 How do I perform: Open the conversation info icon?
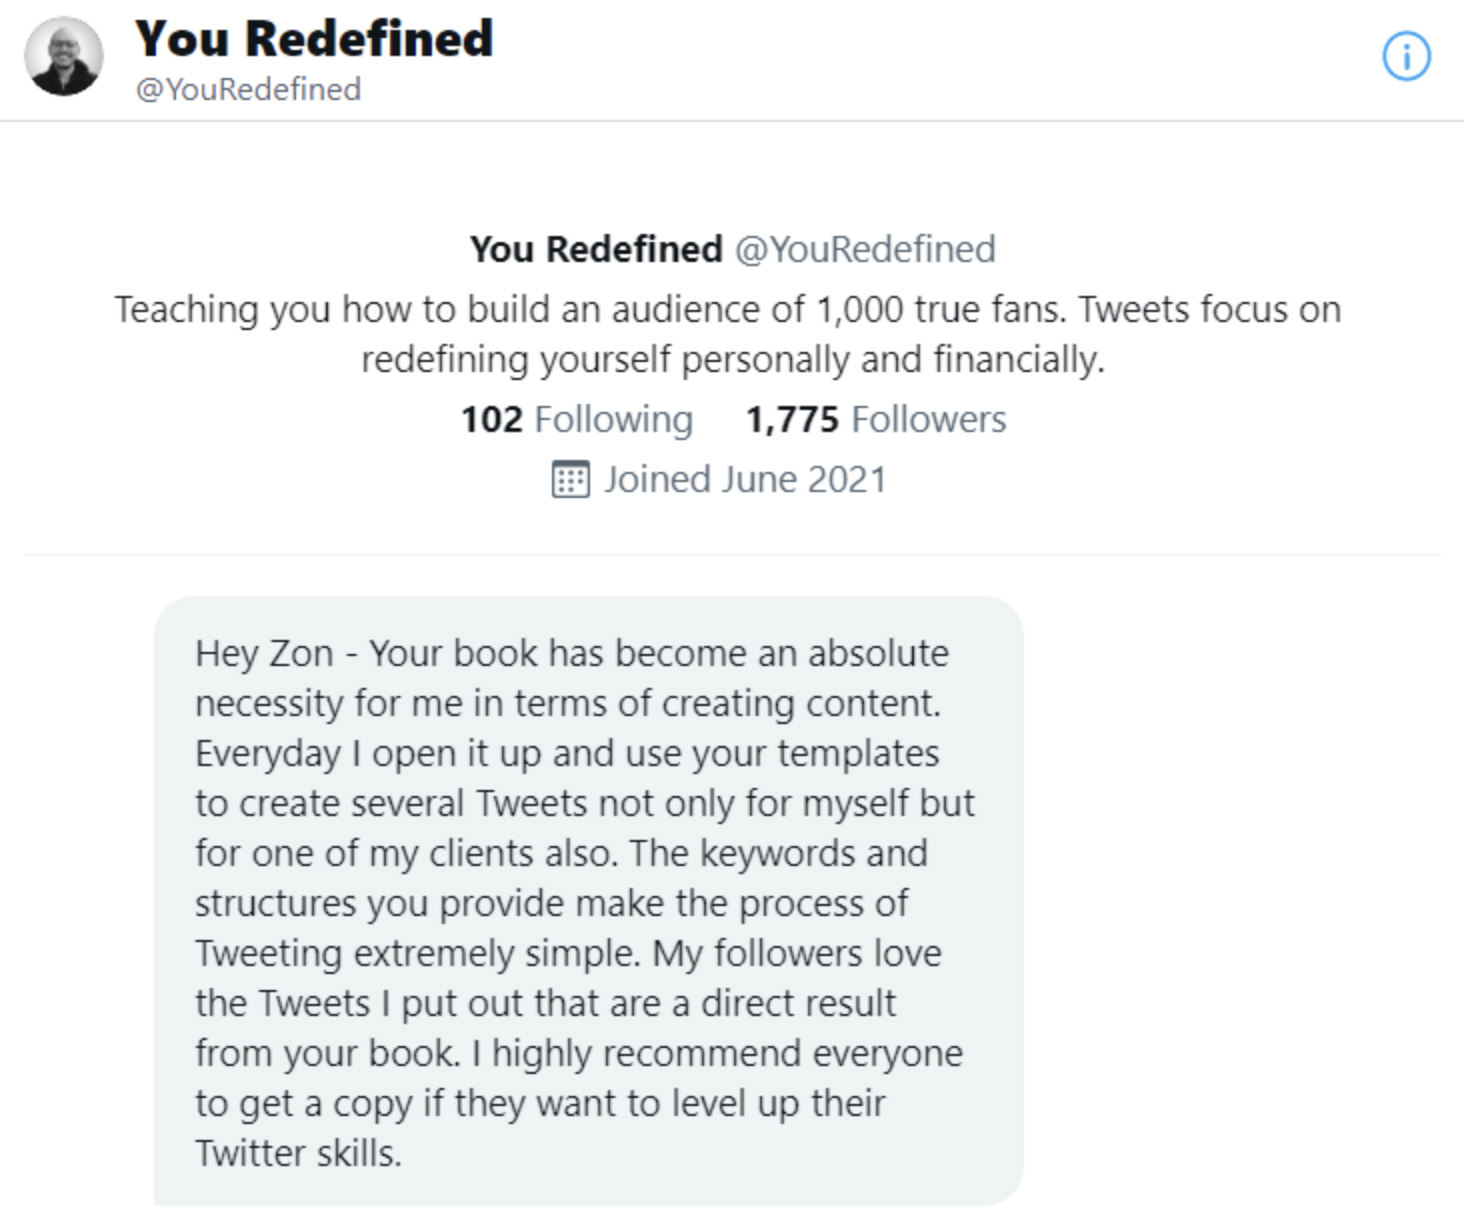tap(1406, 57)
